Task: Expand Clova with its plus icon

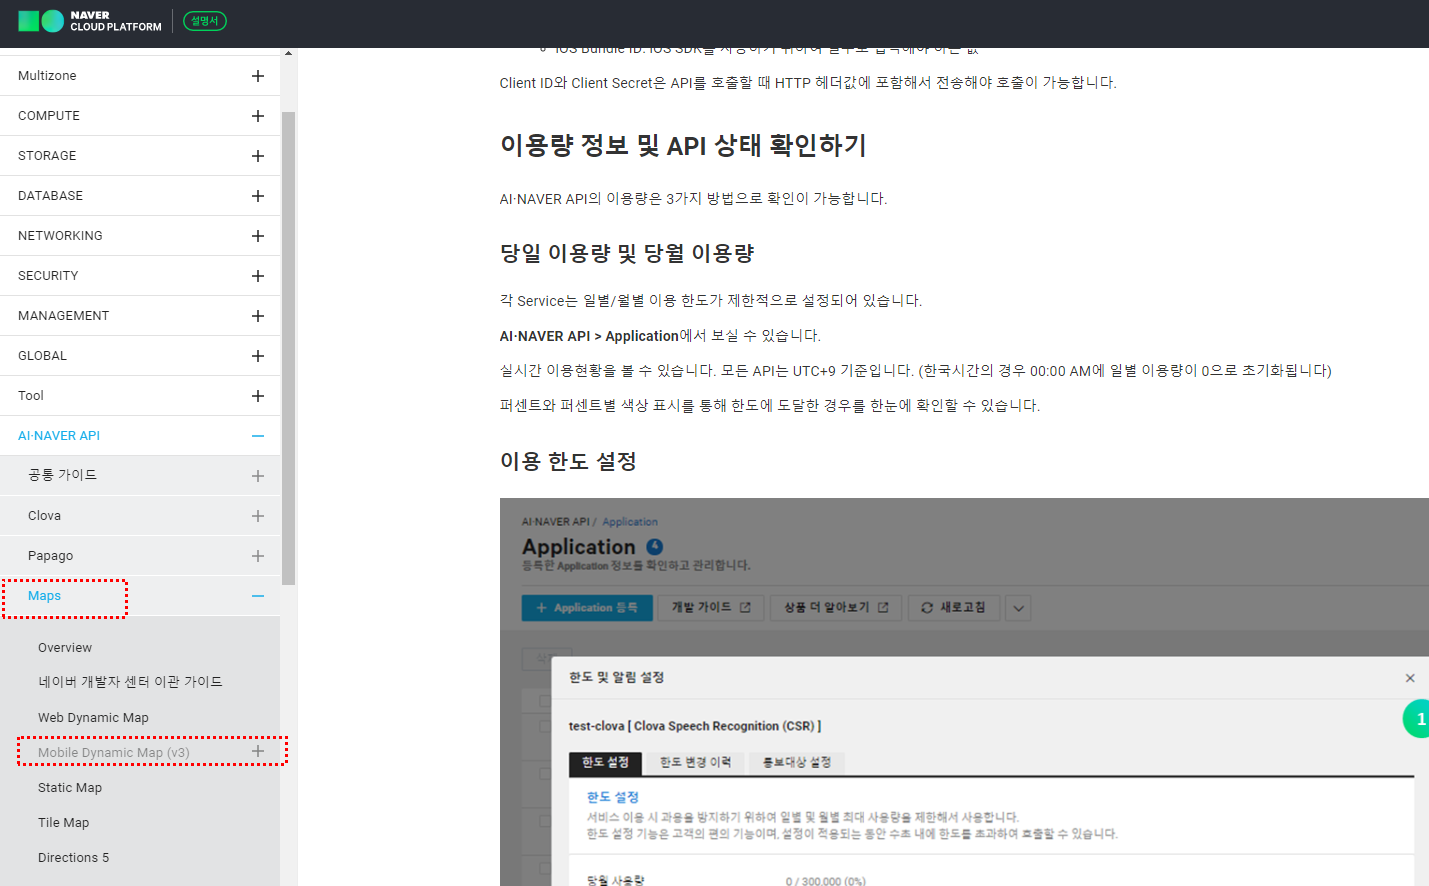Action: coord(258,516)
